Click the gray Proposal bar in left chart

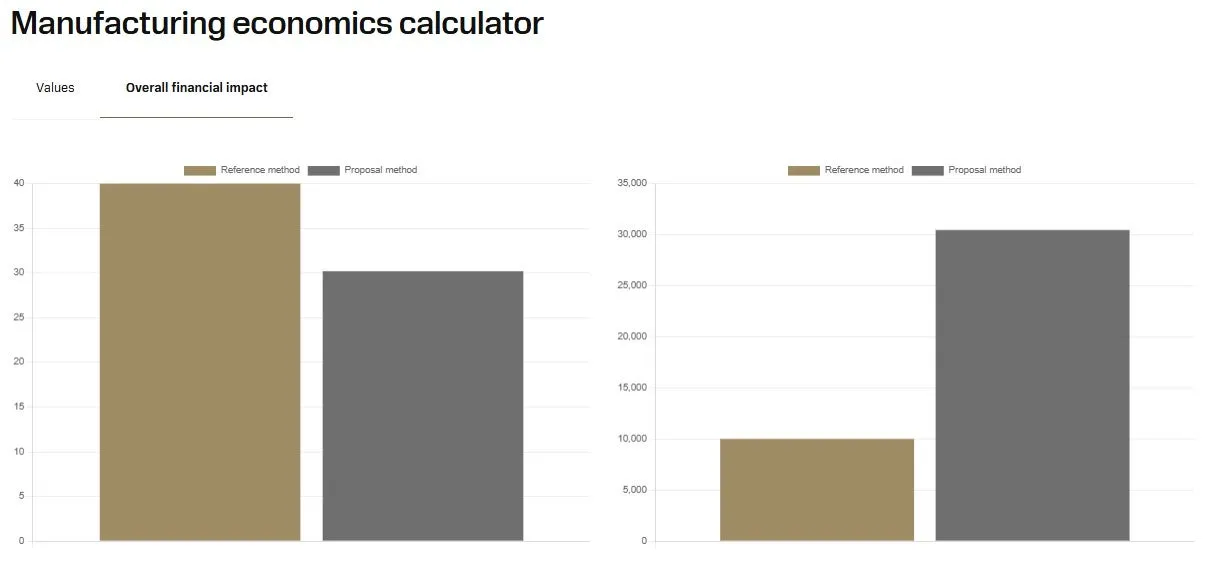(x=422, y=406)
